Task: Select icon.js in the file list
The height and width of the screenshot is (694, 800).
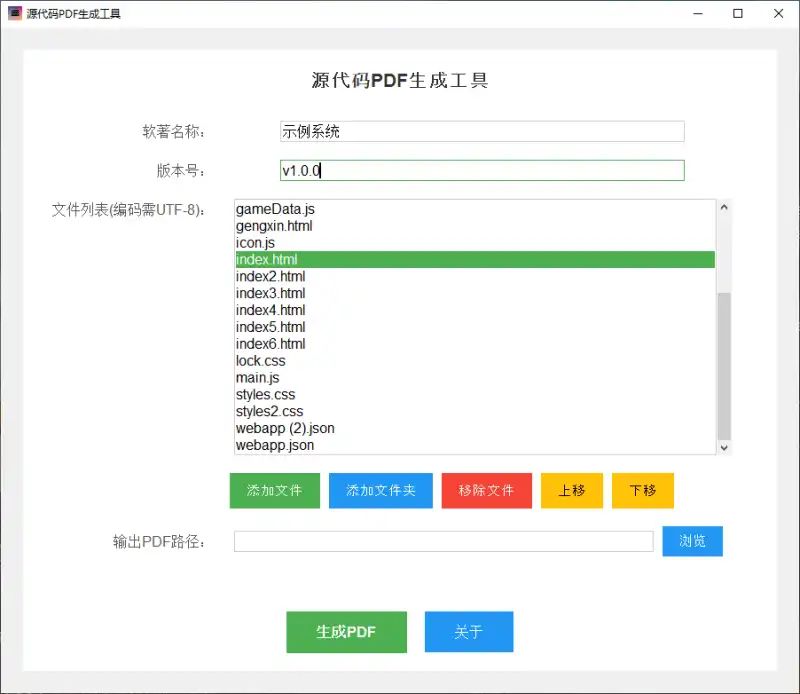Action: point(475,243)
